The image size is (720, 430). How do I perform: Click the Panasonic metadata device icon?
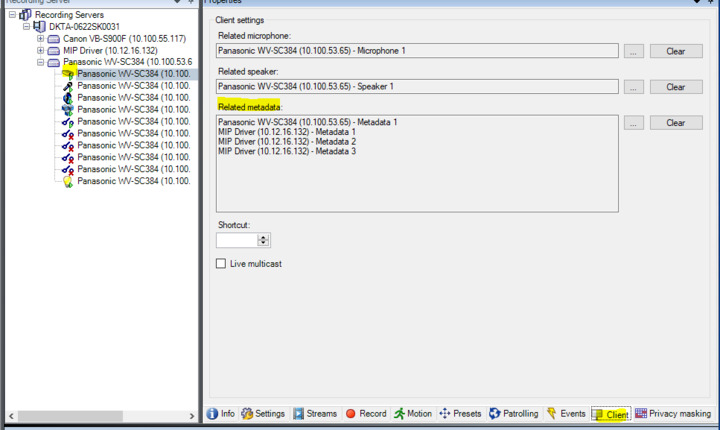67,110
